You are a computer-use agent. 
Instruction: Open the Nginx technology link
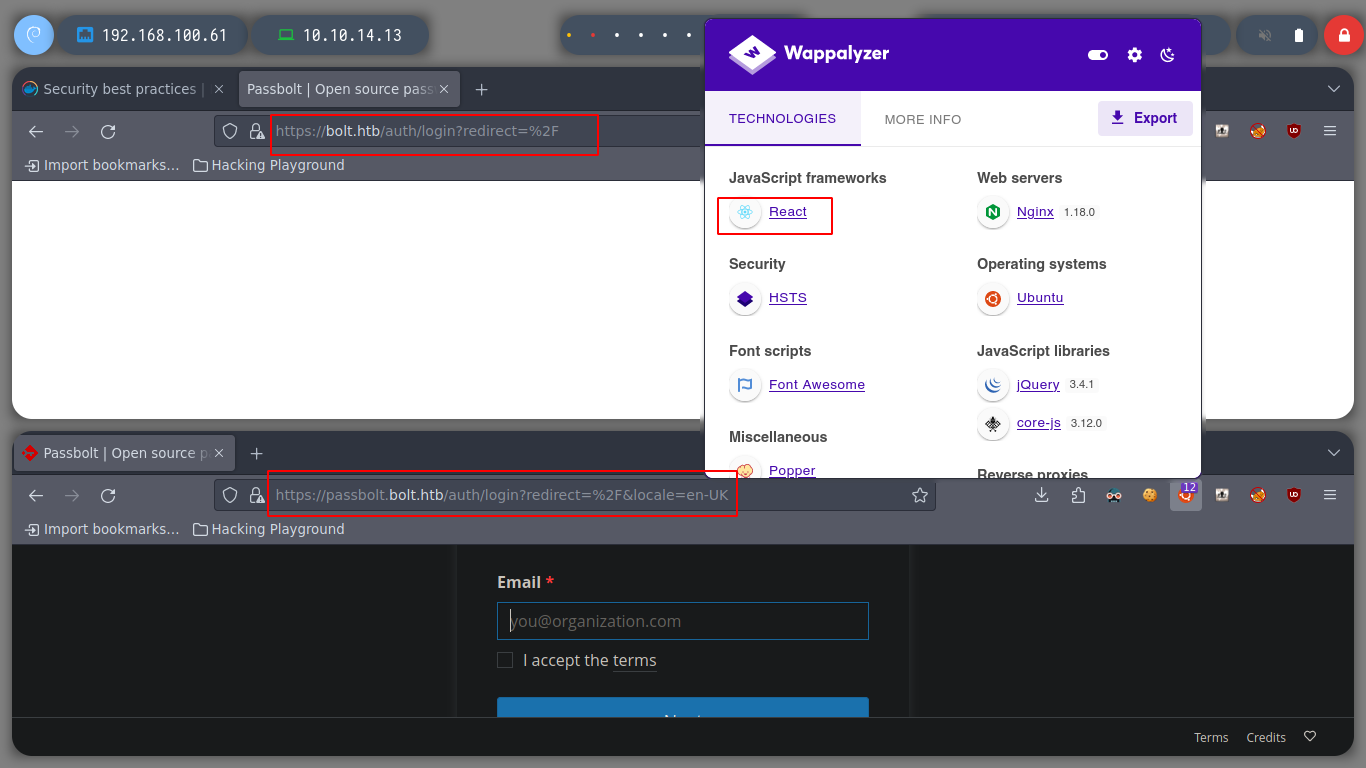(1035, 212)
